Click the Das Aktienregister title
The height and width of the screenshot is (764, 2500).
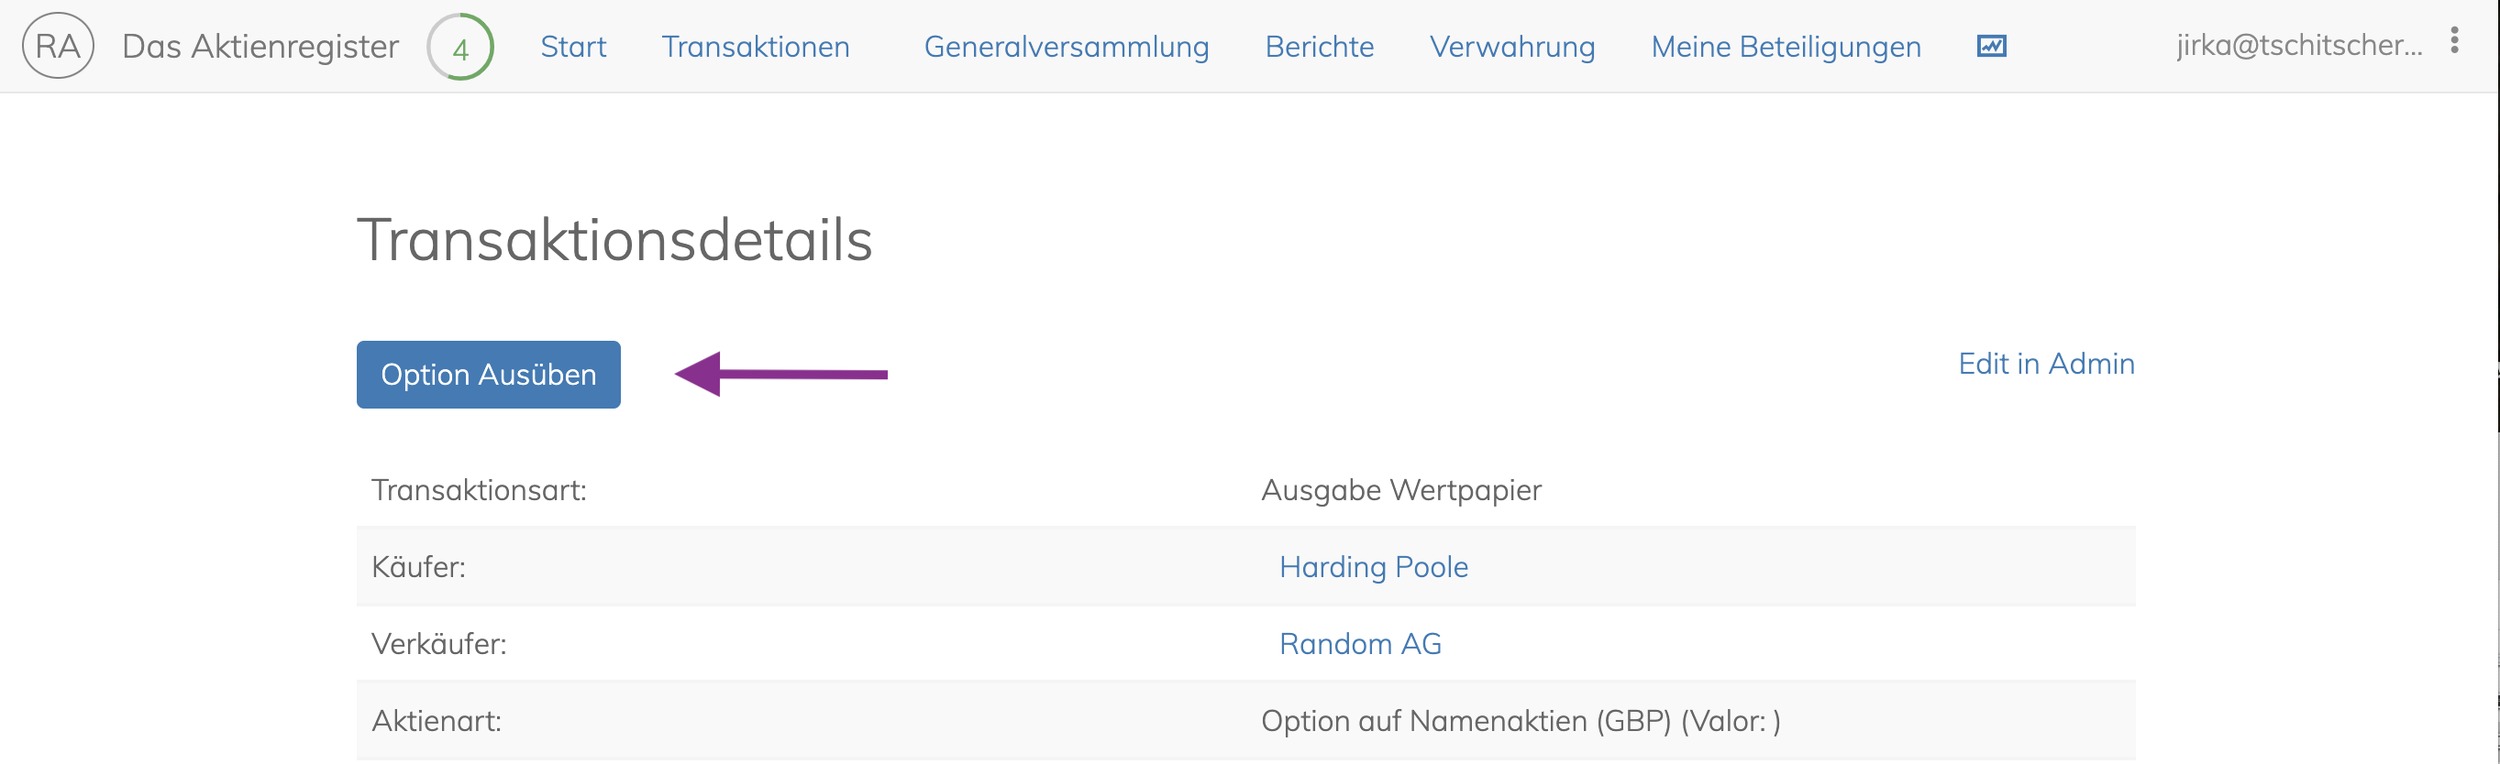point(260,47)
